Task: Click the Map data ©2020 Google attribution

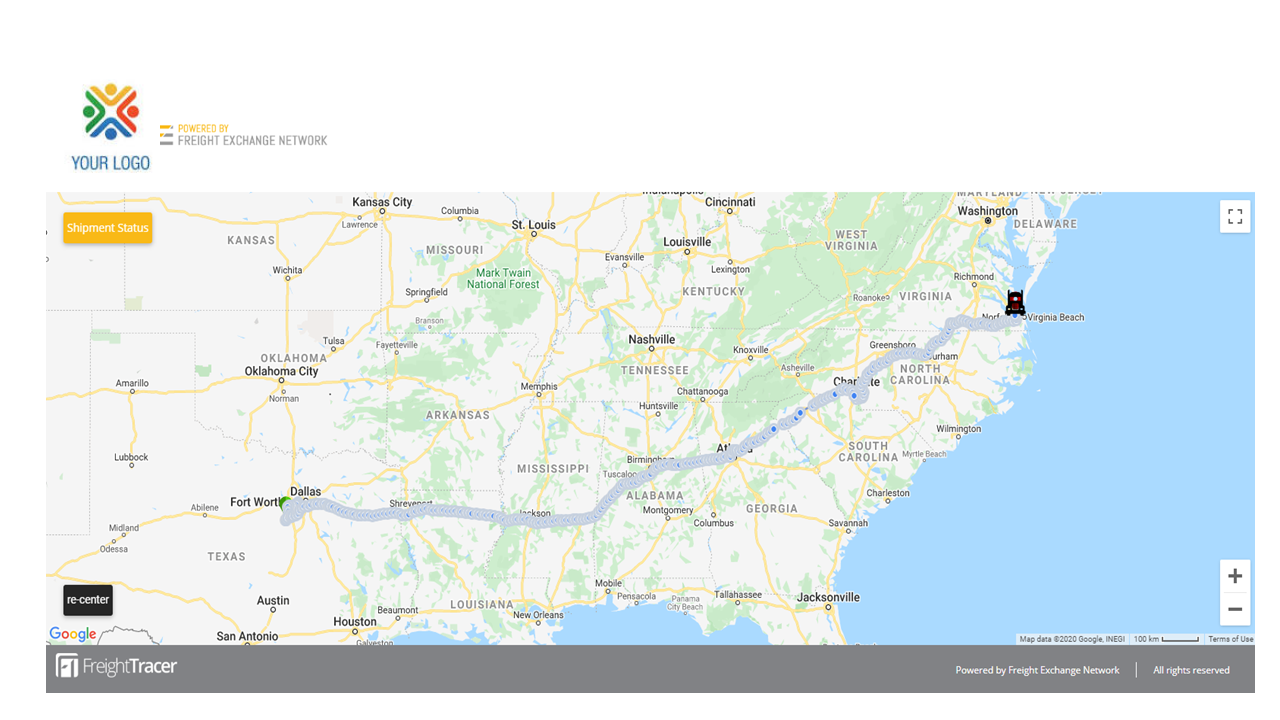Action: (1072, 639)
